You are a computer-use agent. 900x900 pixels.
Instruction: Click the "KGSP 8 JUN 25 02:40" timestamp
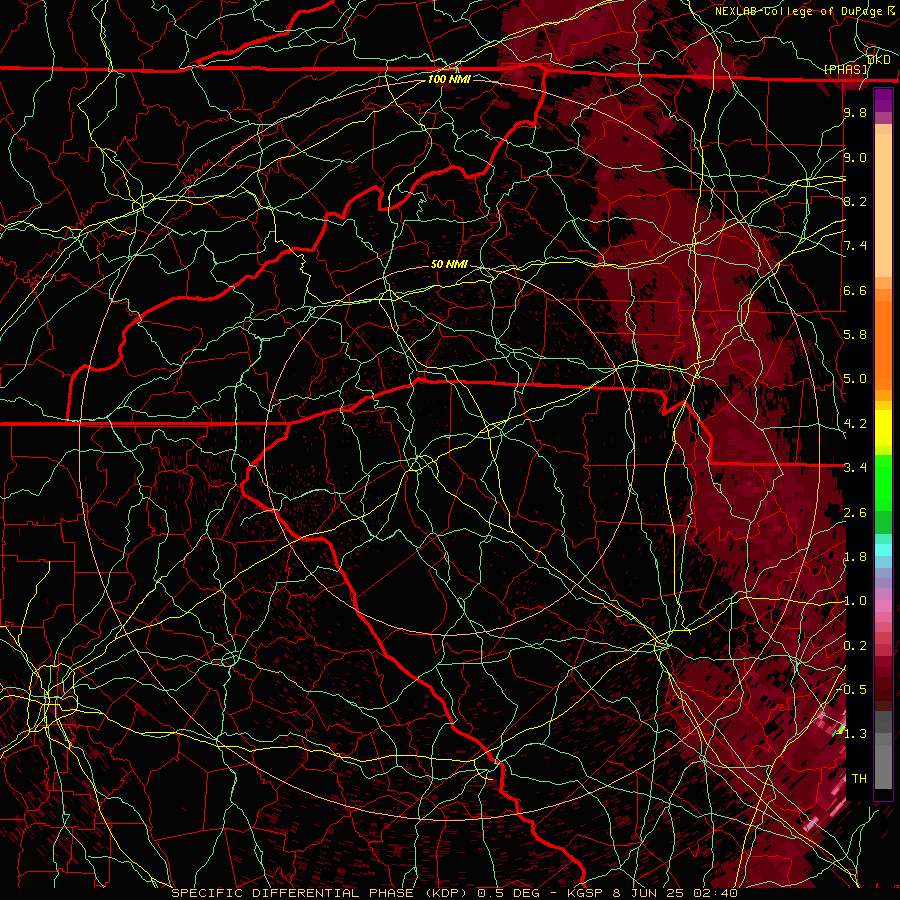(652, 893)
